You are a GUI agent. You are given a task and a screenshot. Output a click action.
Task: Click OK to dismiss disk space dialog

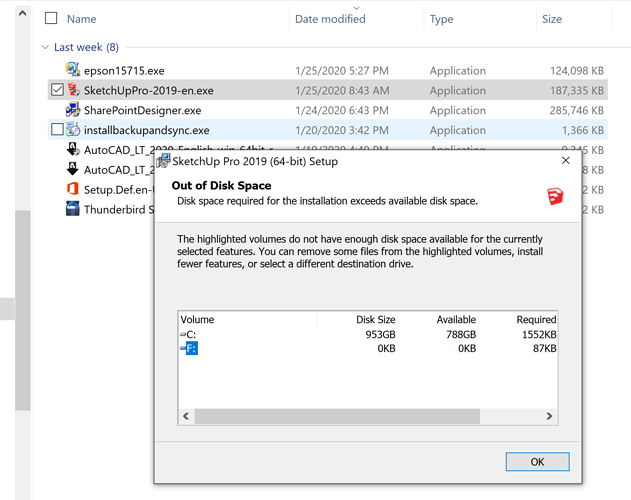tap(537, 461)
